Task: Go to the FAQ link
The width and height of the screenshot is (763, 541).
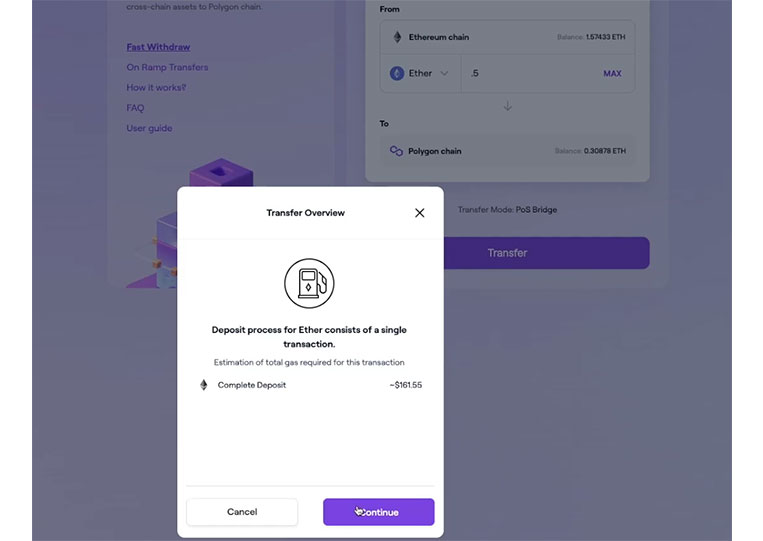Action: pyautogui.click(x=135, y=108)
